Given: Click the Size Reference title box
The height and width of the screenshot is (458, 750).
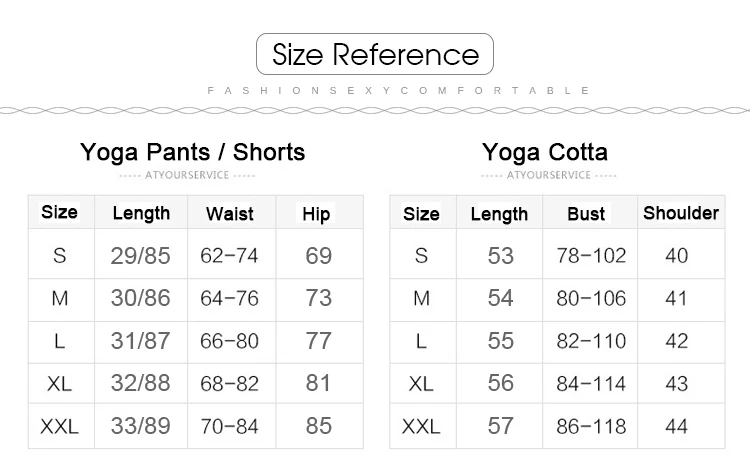Looking at the screenshot, I should [375, 54].
